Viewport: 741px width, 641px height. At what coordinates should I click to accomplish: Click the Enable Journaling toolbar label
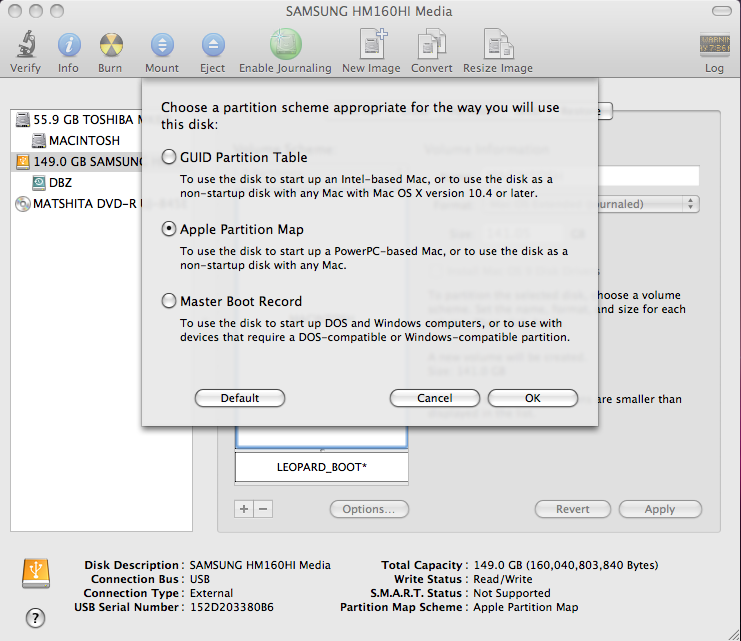pos(285,68)
